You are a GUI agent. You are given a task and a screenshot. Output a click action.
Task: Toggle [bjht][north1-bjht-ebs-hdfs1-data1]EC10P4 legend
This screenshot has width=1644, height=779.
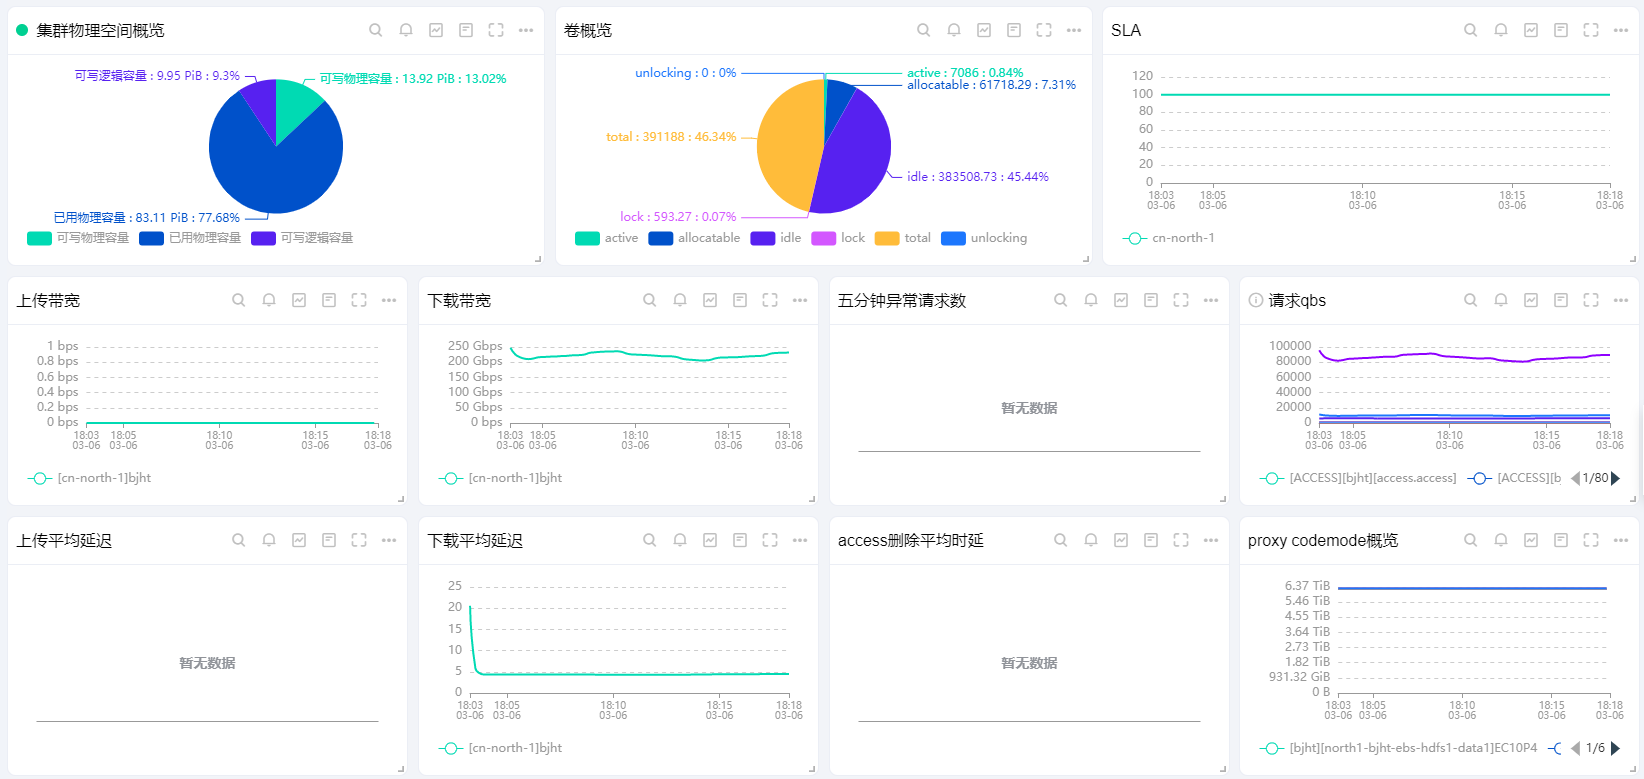pyautogui.click(x=1399, y=748)
